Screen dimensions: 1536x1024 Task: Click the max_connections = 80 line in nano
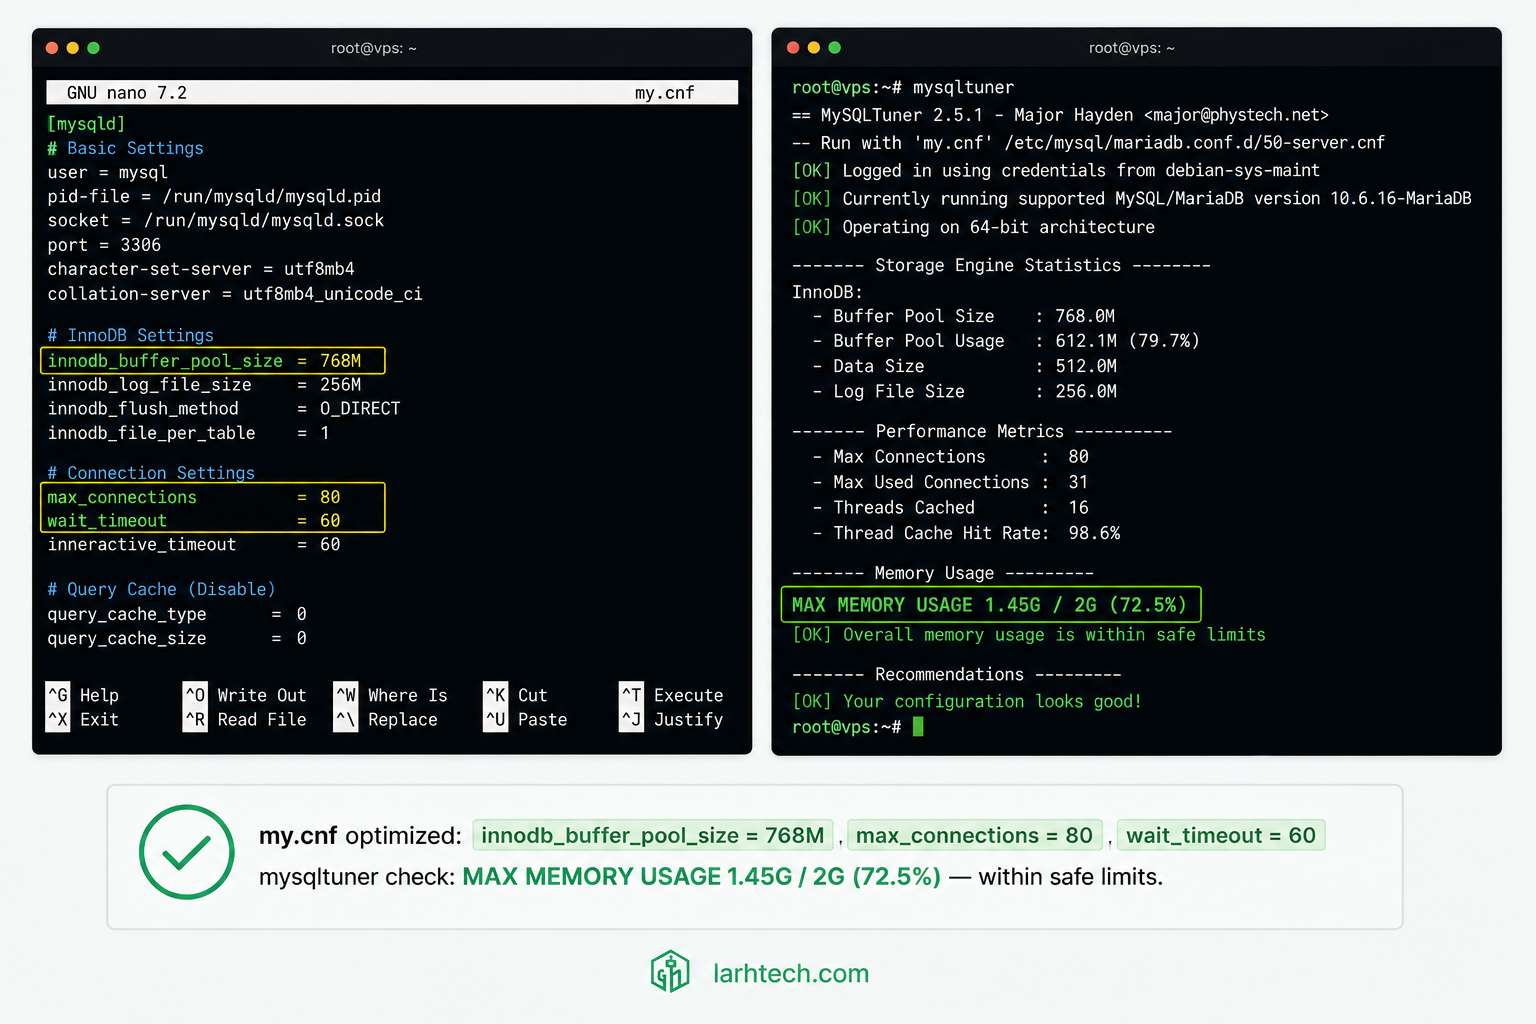click(x=194, y=497)
